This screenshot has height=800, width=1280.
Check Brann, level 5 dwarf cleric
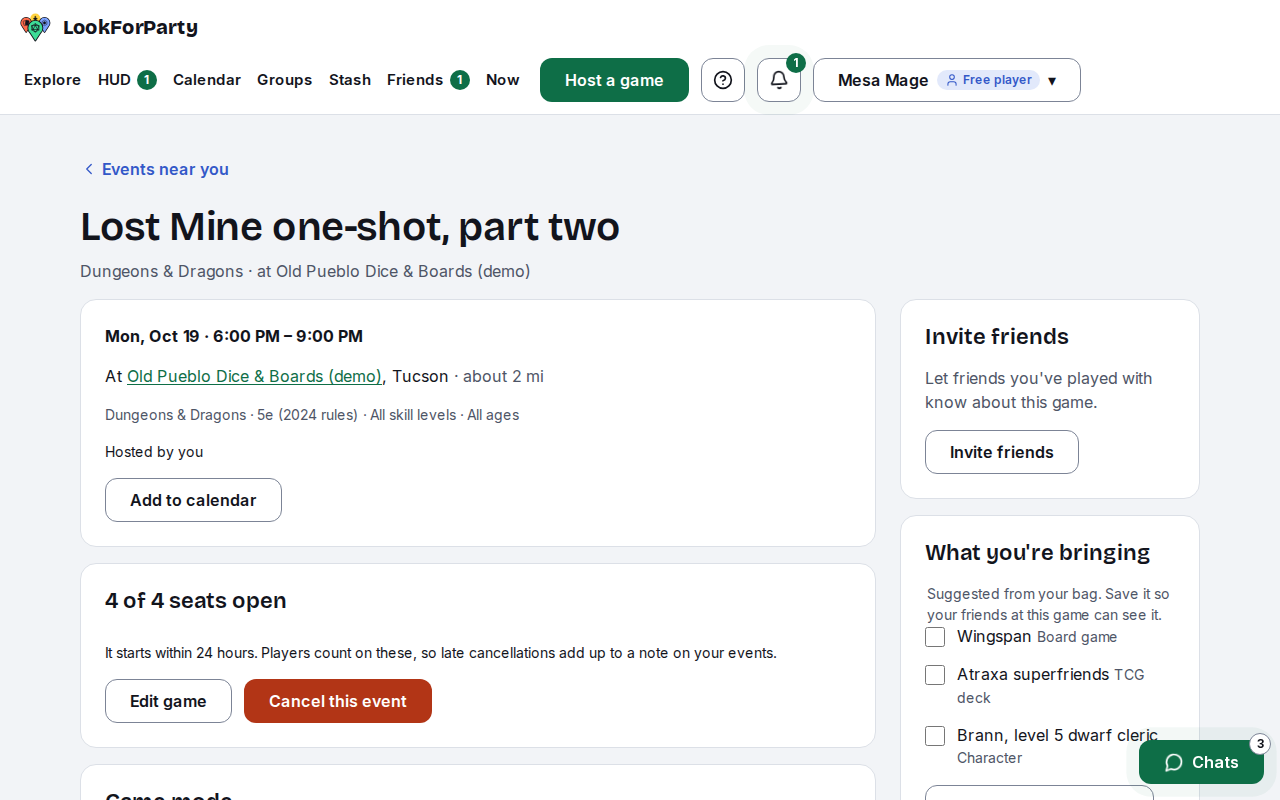coord(935,736)
